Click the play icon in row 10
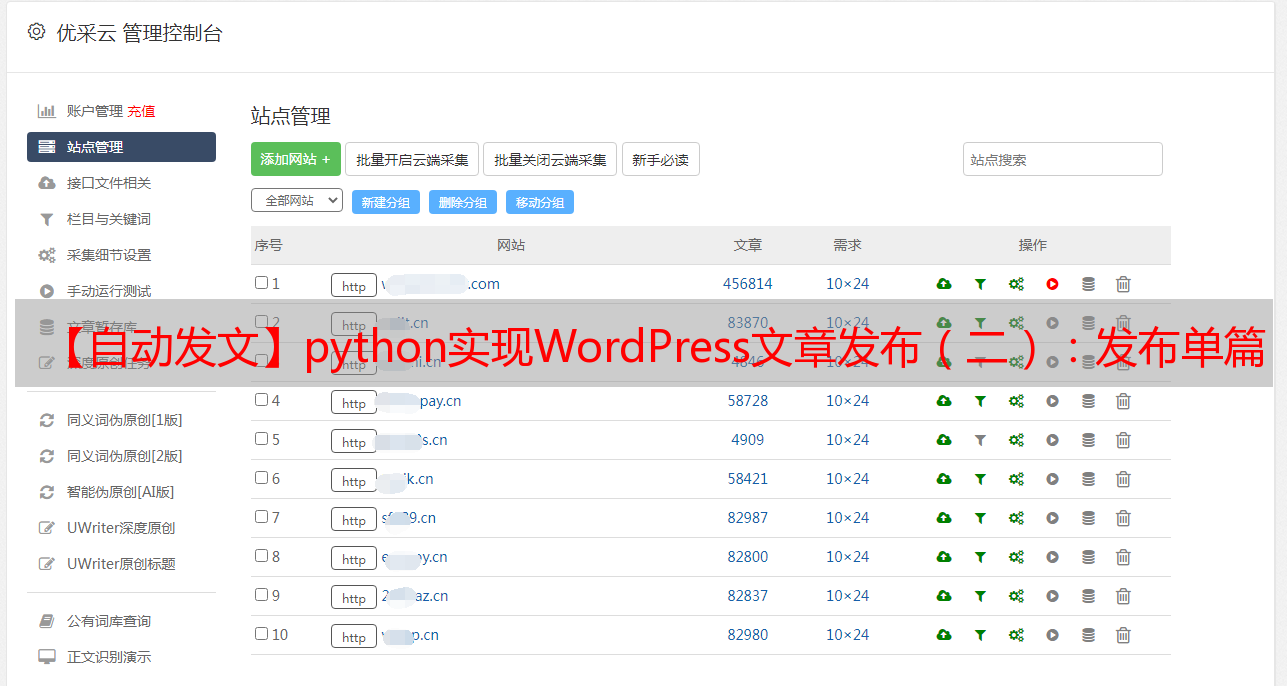Viewport: 1287px width, 686px height. click(1052, 635)
